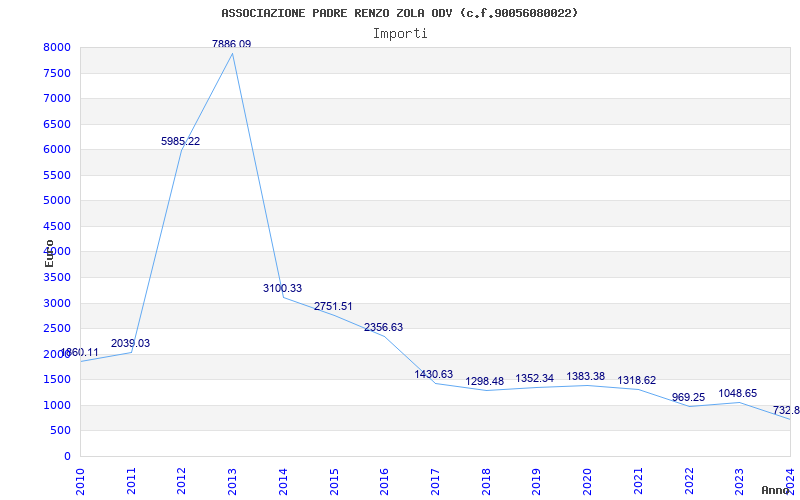The image size is (800, 500).
Task: Select the data label 1860.11
Action: click(80, 353)
